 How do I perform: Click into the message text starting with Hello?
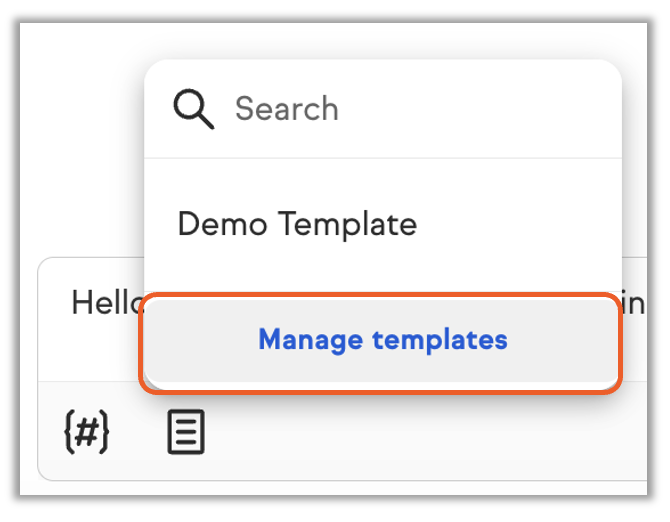[x=100, y=303]
